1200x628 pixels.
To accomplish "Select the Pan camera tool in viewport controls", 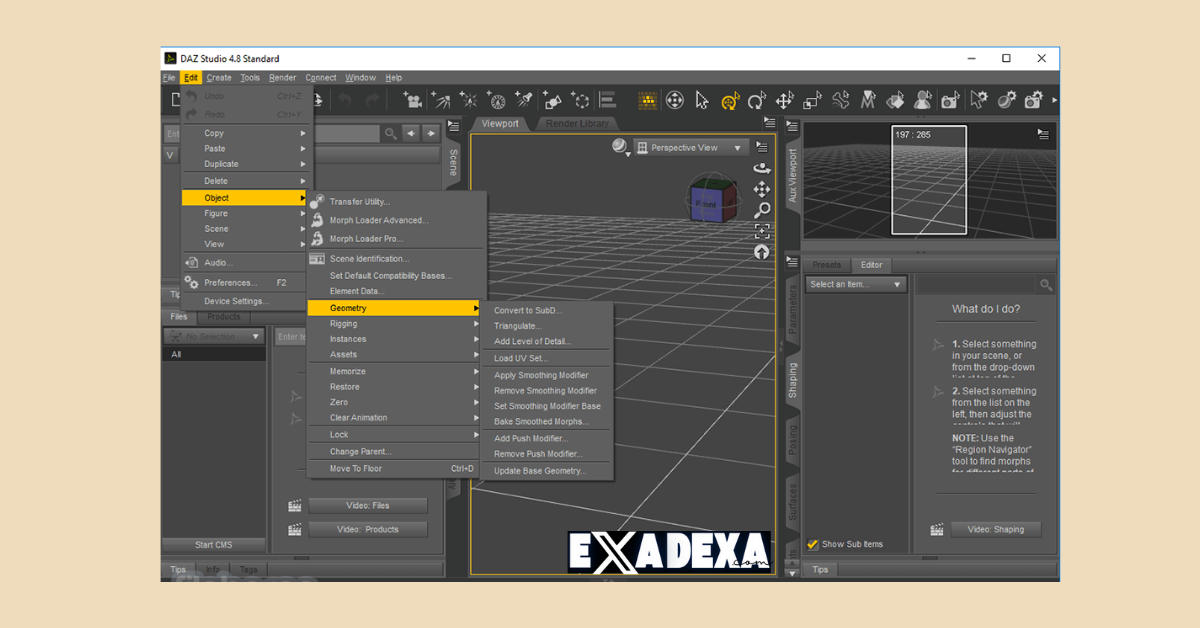I will click(x=761, y=188).
